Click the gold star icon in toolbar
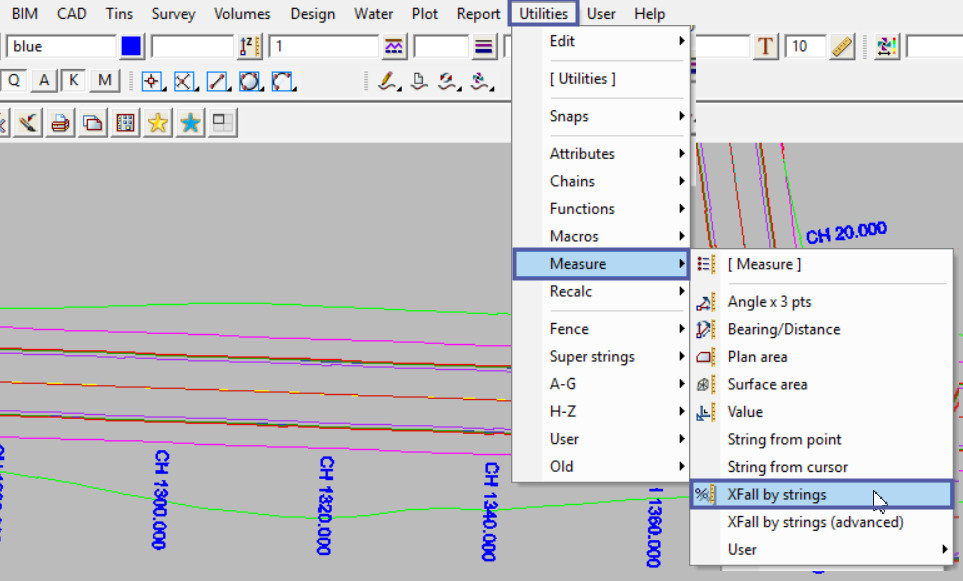963x581 pixels. tap(157, 123)
